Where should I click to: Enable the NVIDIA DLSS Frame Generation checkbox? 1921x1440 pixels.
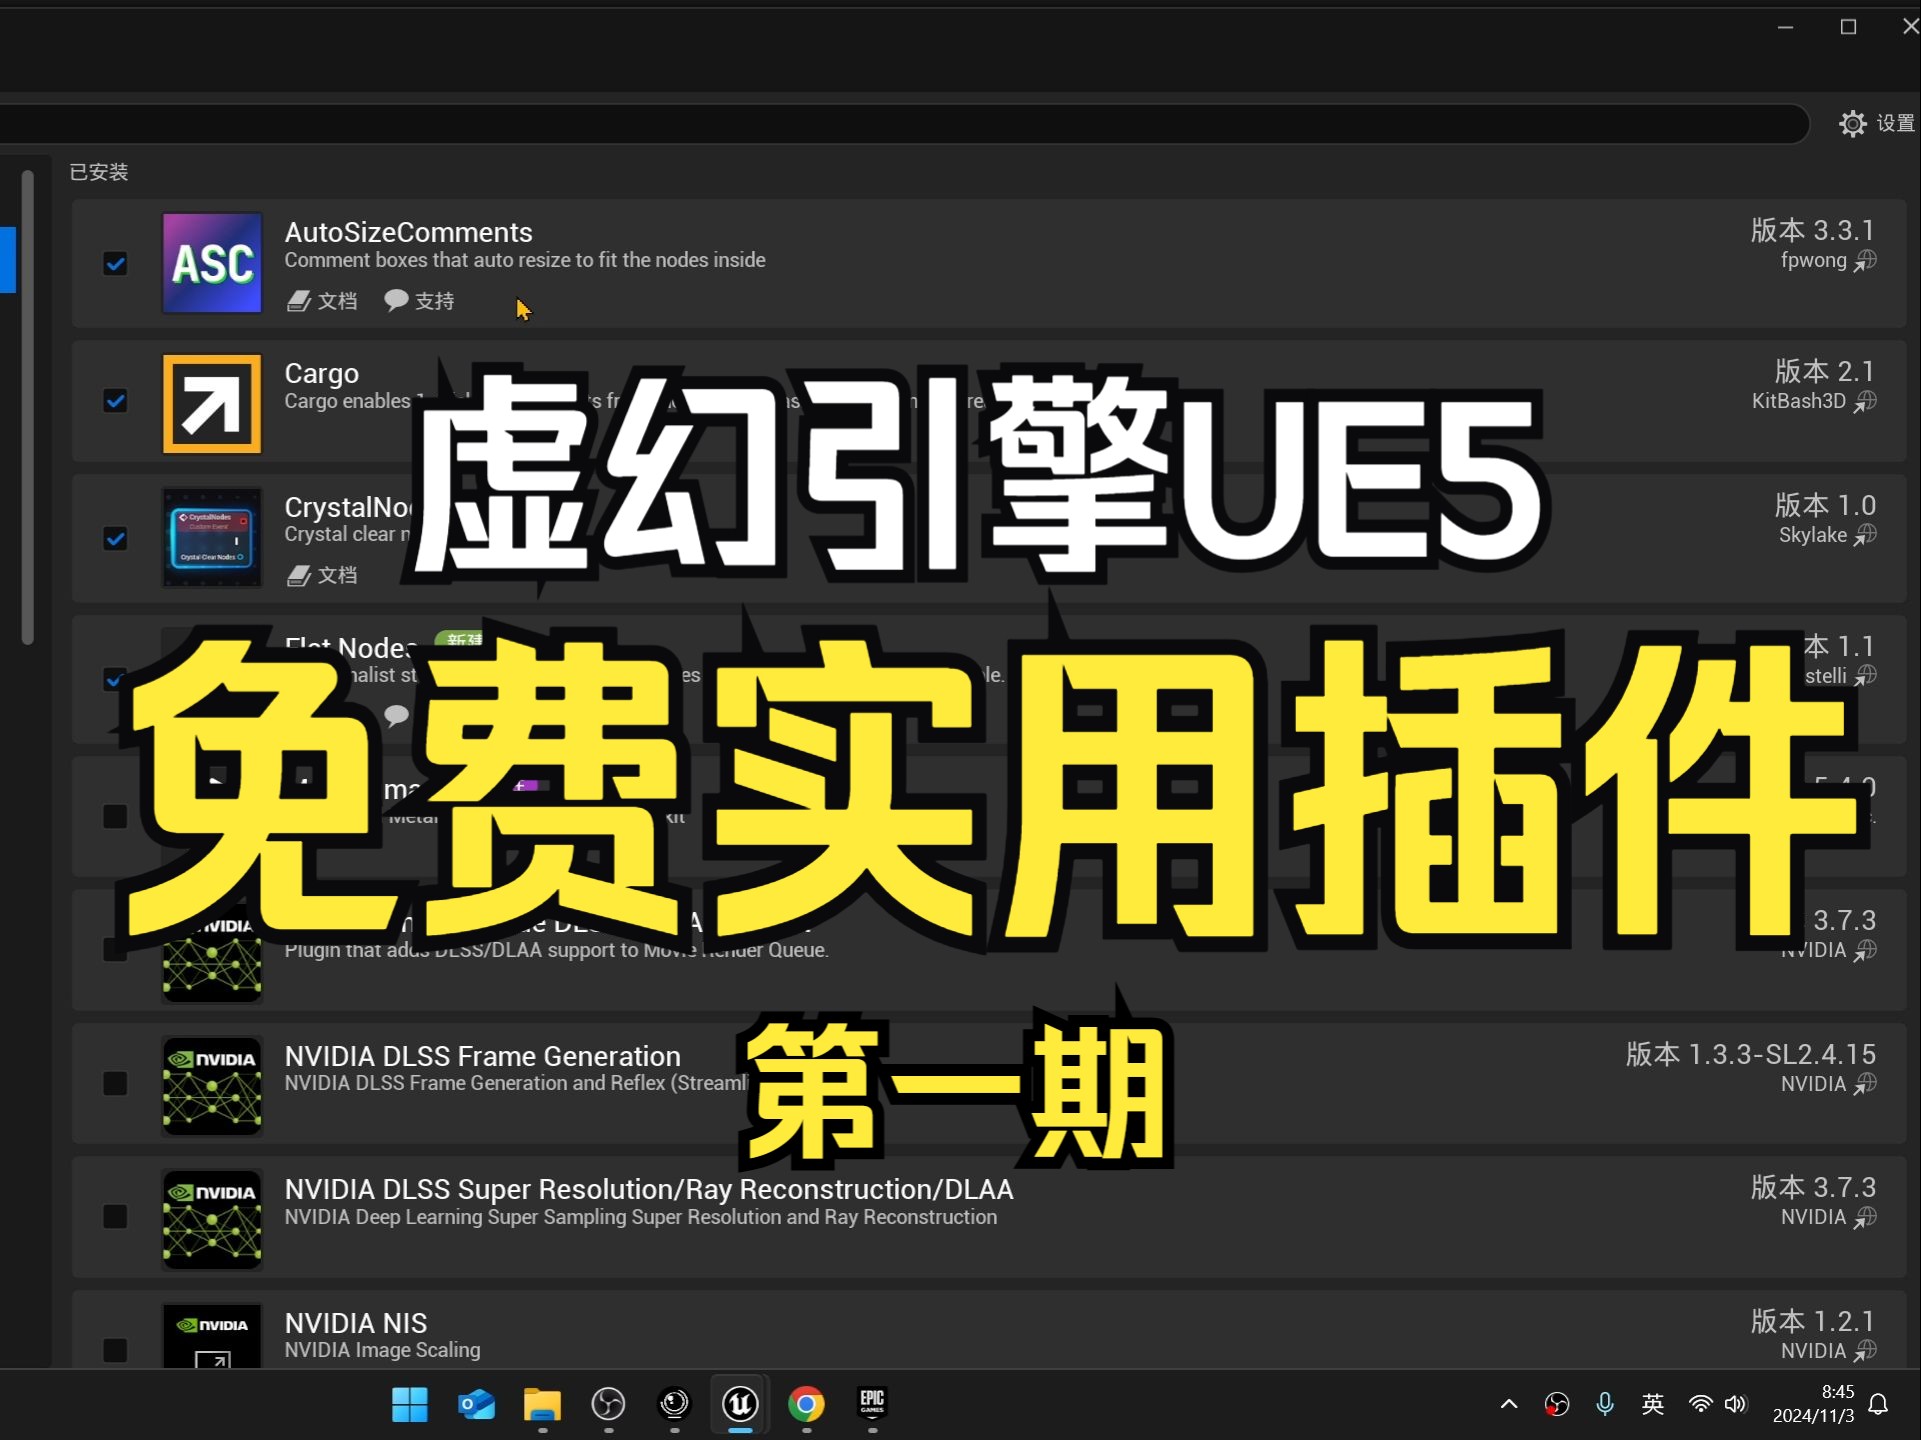click(x=114, y=1083)
